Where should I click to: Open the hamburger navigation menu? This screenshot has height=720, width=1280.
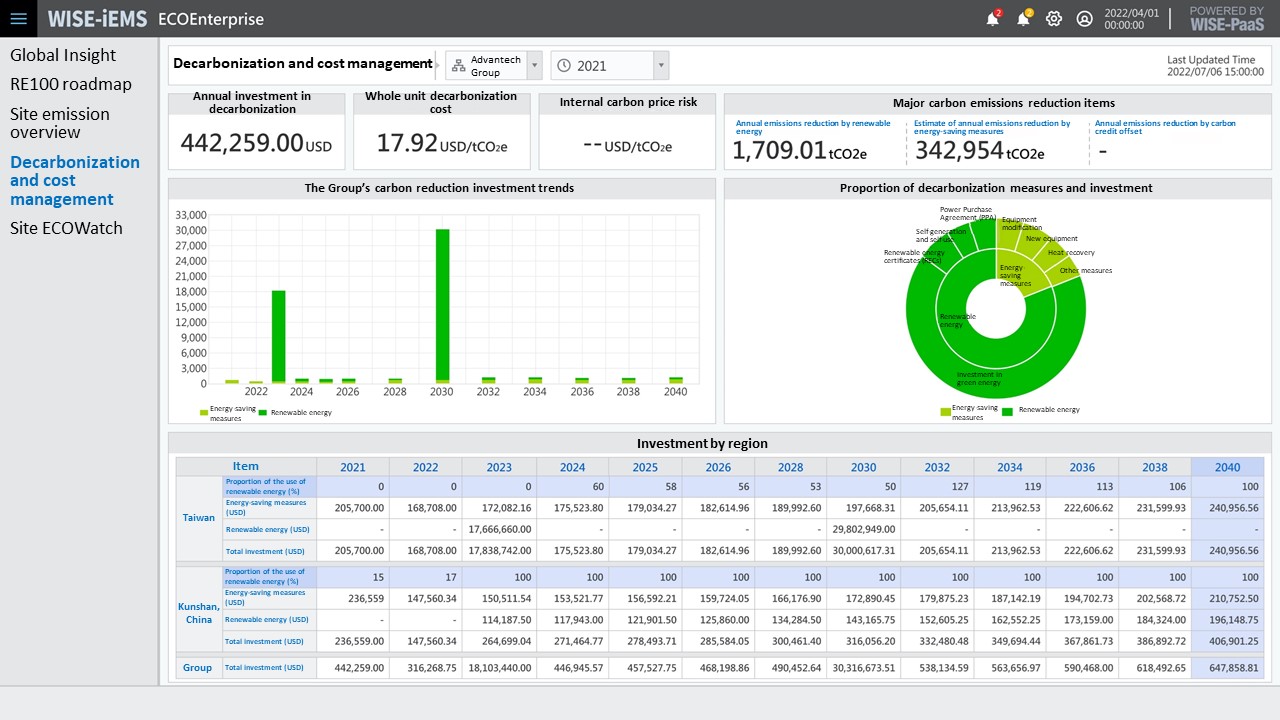[x=18, y=18]
